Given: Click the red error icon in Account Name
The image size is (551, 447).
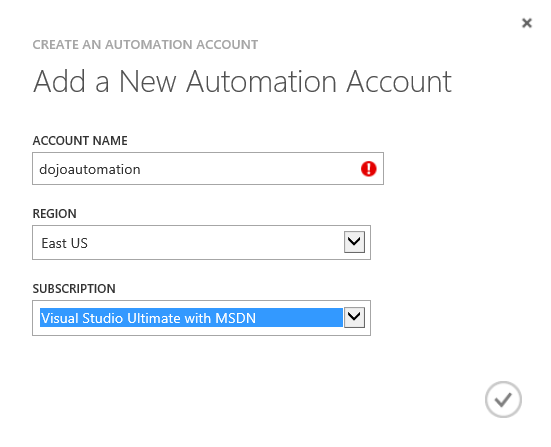Looking at the screenshot, I should point(368,169).
